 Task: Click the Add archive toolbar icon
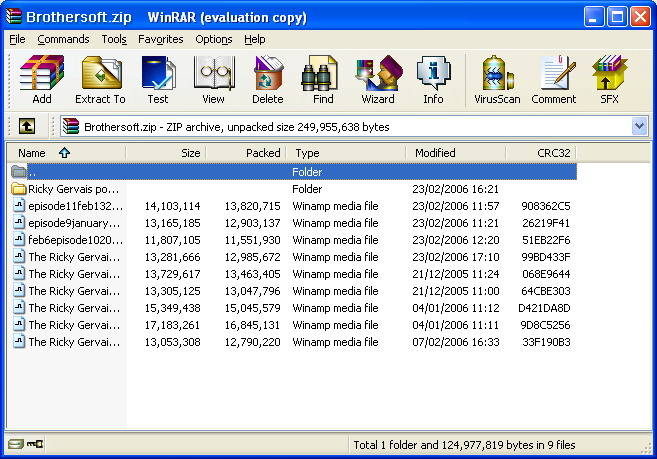pyautogui.click(x=42, y=80)
